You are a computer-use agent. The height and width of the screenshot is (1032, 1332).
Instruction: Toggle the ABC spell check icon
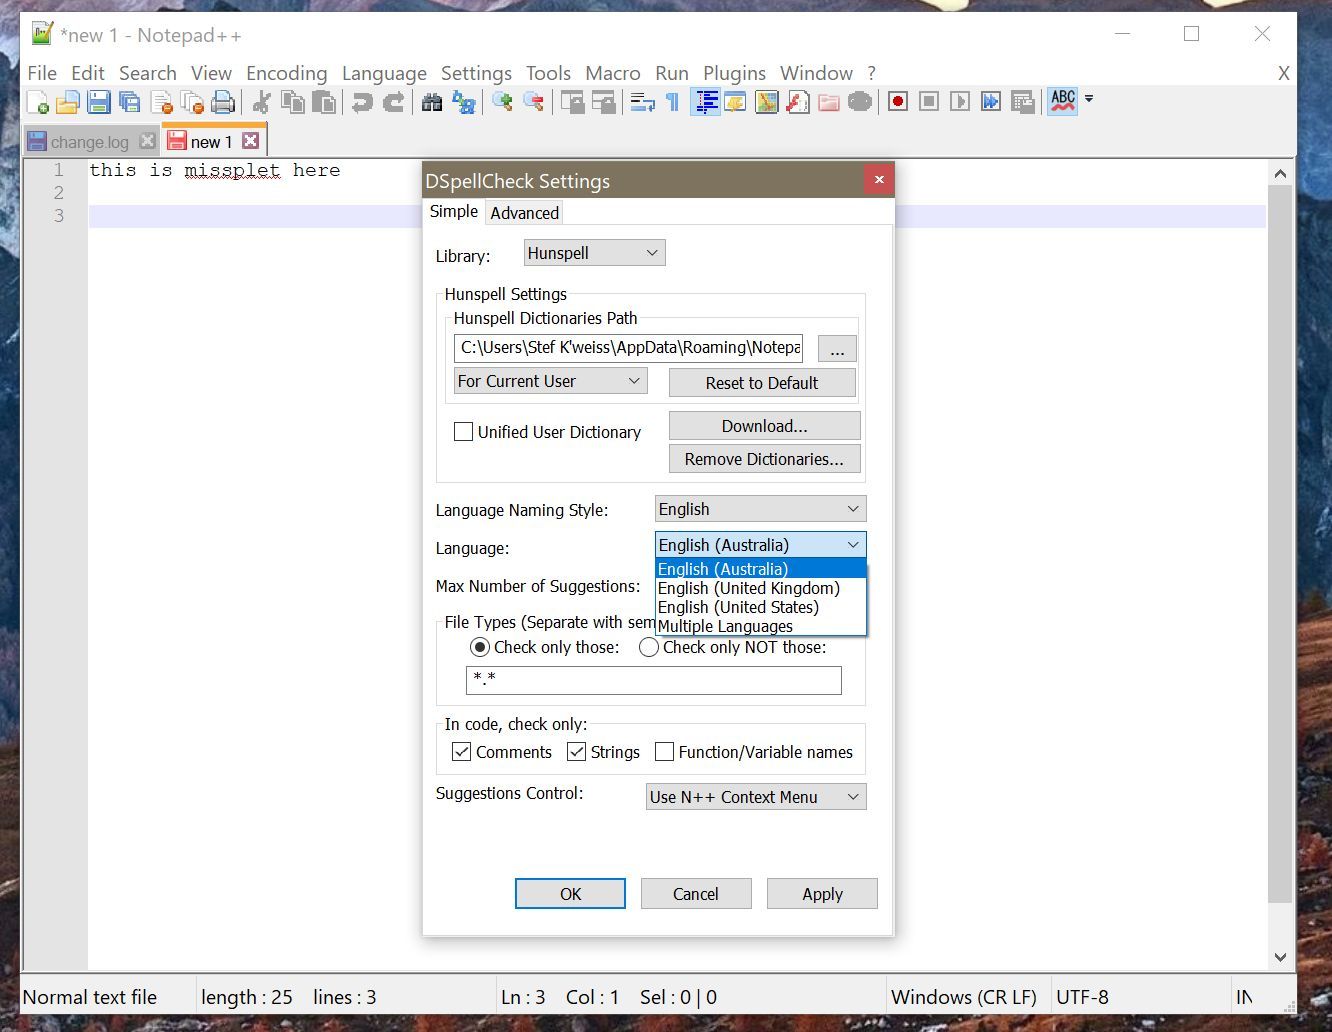(x=1062, y=101)
